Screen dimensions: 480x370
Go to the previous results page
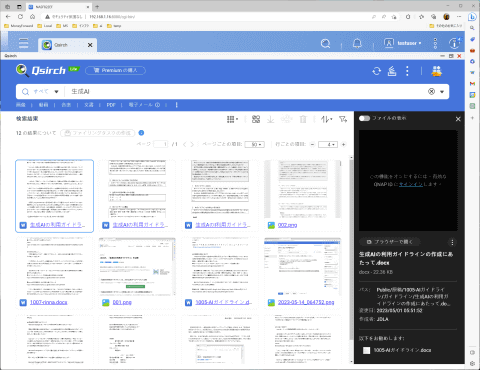point(184,144)
